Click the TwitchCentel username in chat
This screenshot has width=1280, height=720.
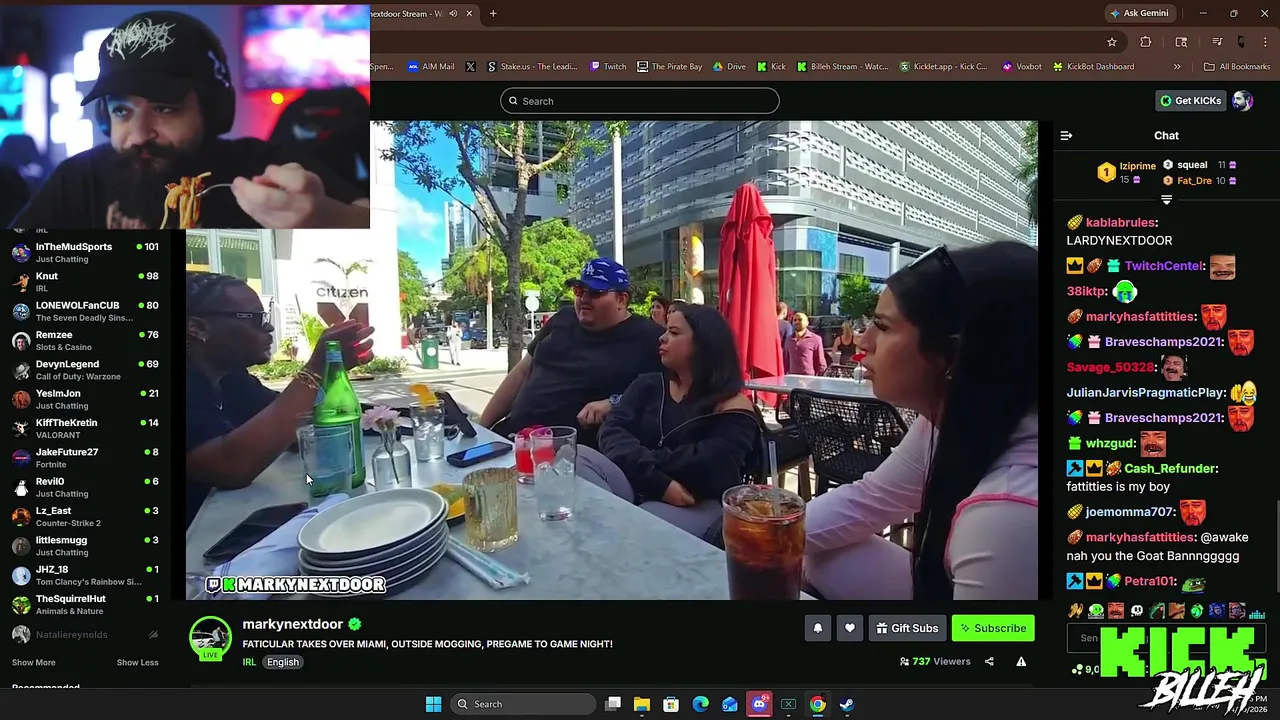[1164, 266]
